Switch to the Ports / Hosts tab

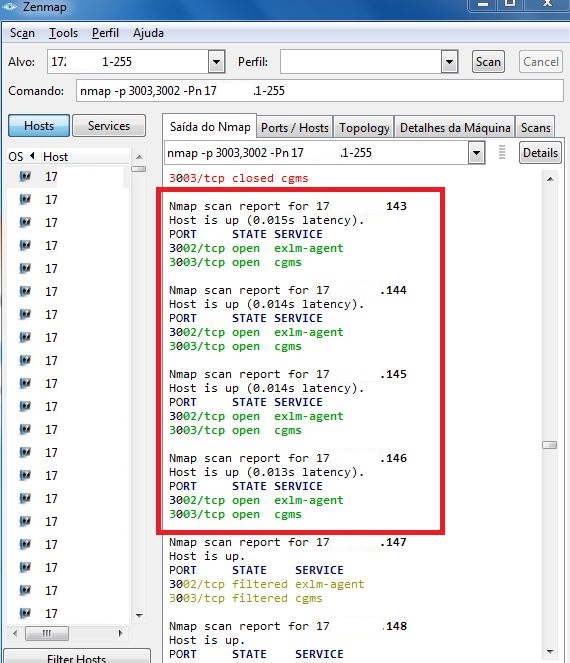coord(295,128)
